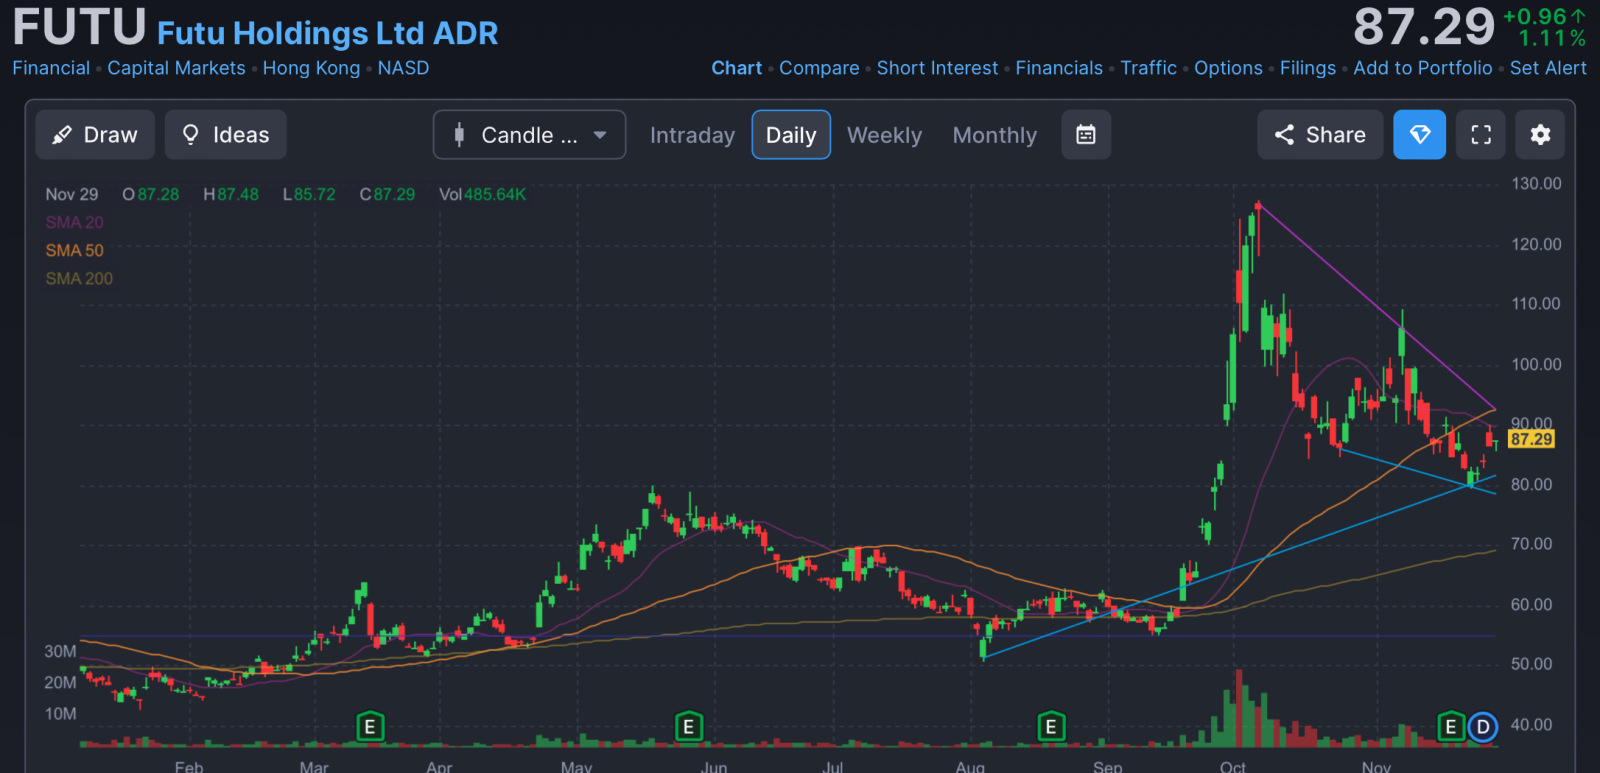Toggle SMA 200 indicator label
This screenshot has height=773, width=1600.
tap(79, 279)
